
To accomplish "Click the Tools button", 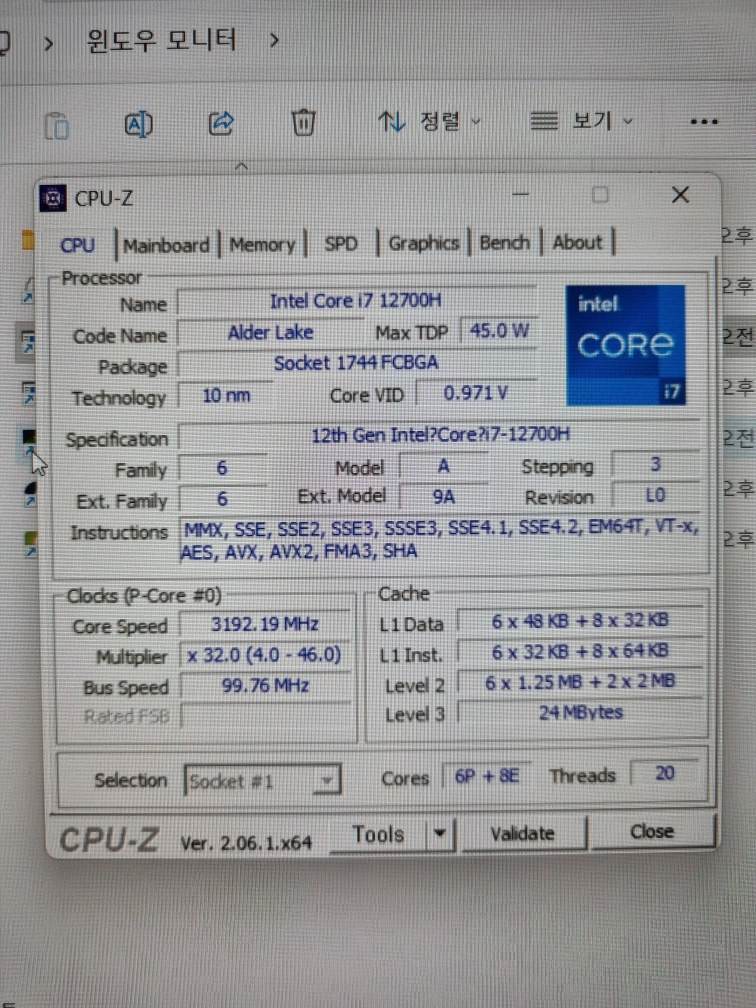I will [x=377, y=834].
